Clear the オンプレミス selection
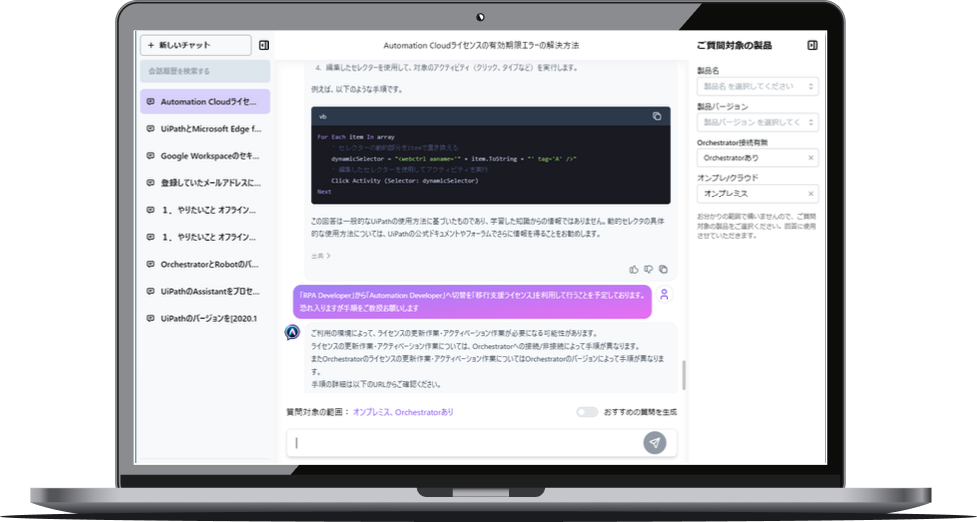 [811, 194]
